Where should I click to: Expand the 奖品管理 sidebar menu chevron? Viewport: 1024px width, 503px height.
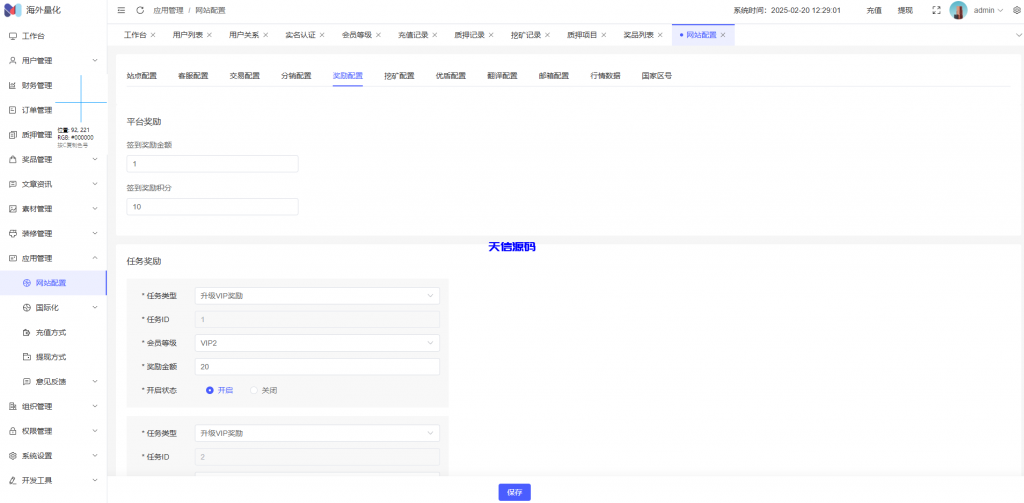click(95, 159)
